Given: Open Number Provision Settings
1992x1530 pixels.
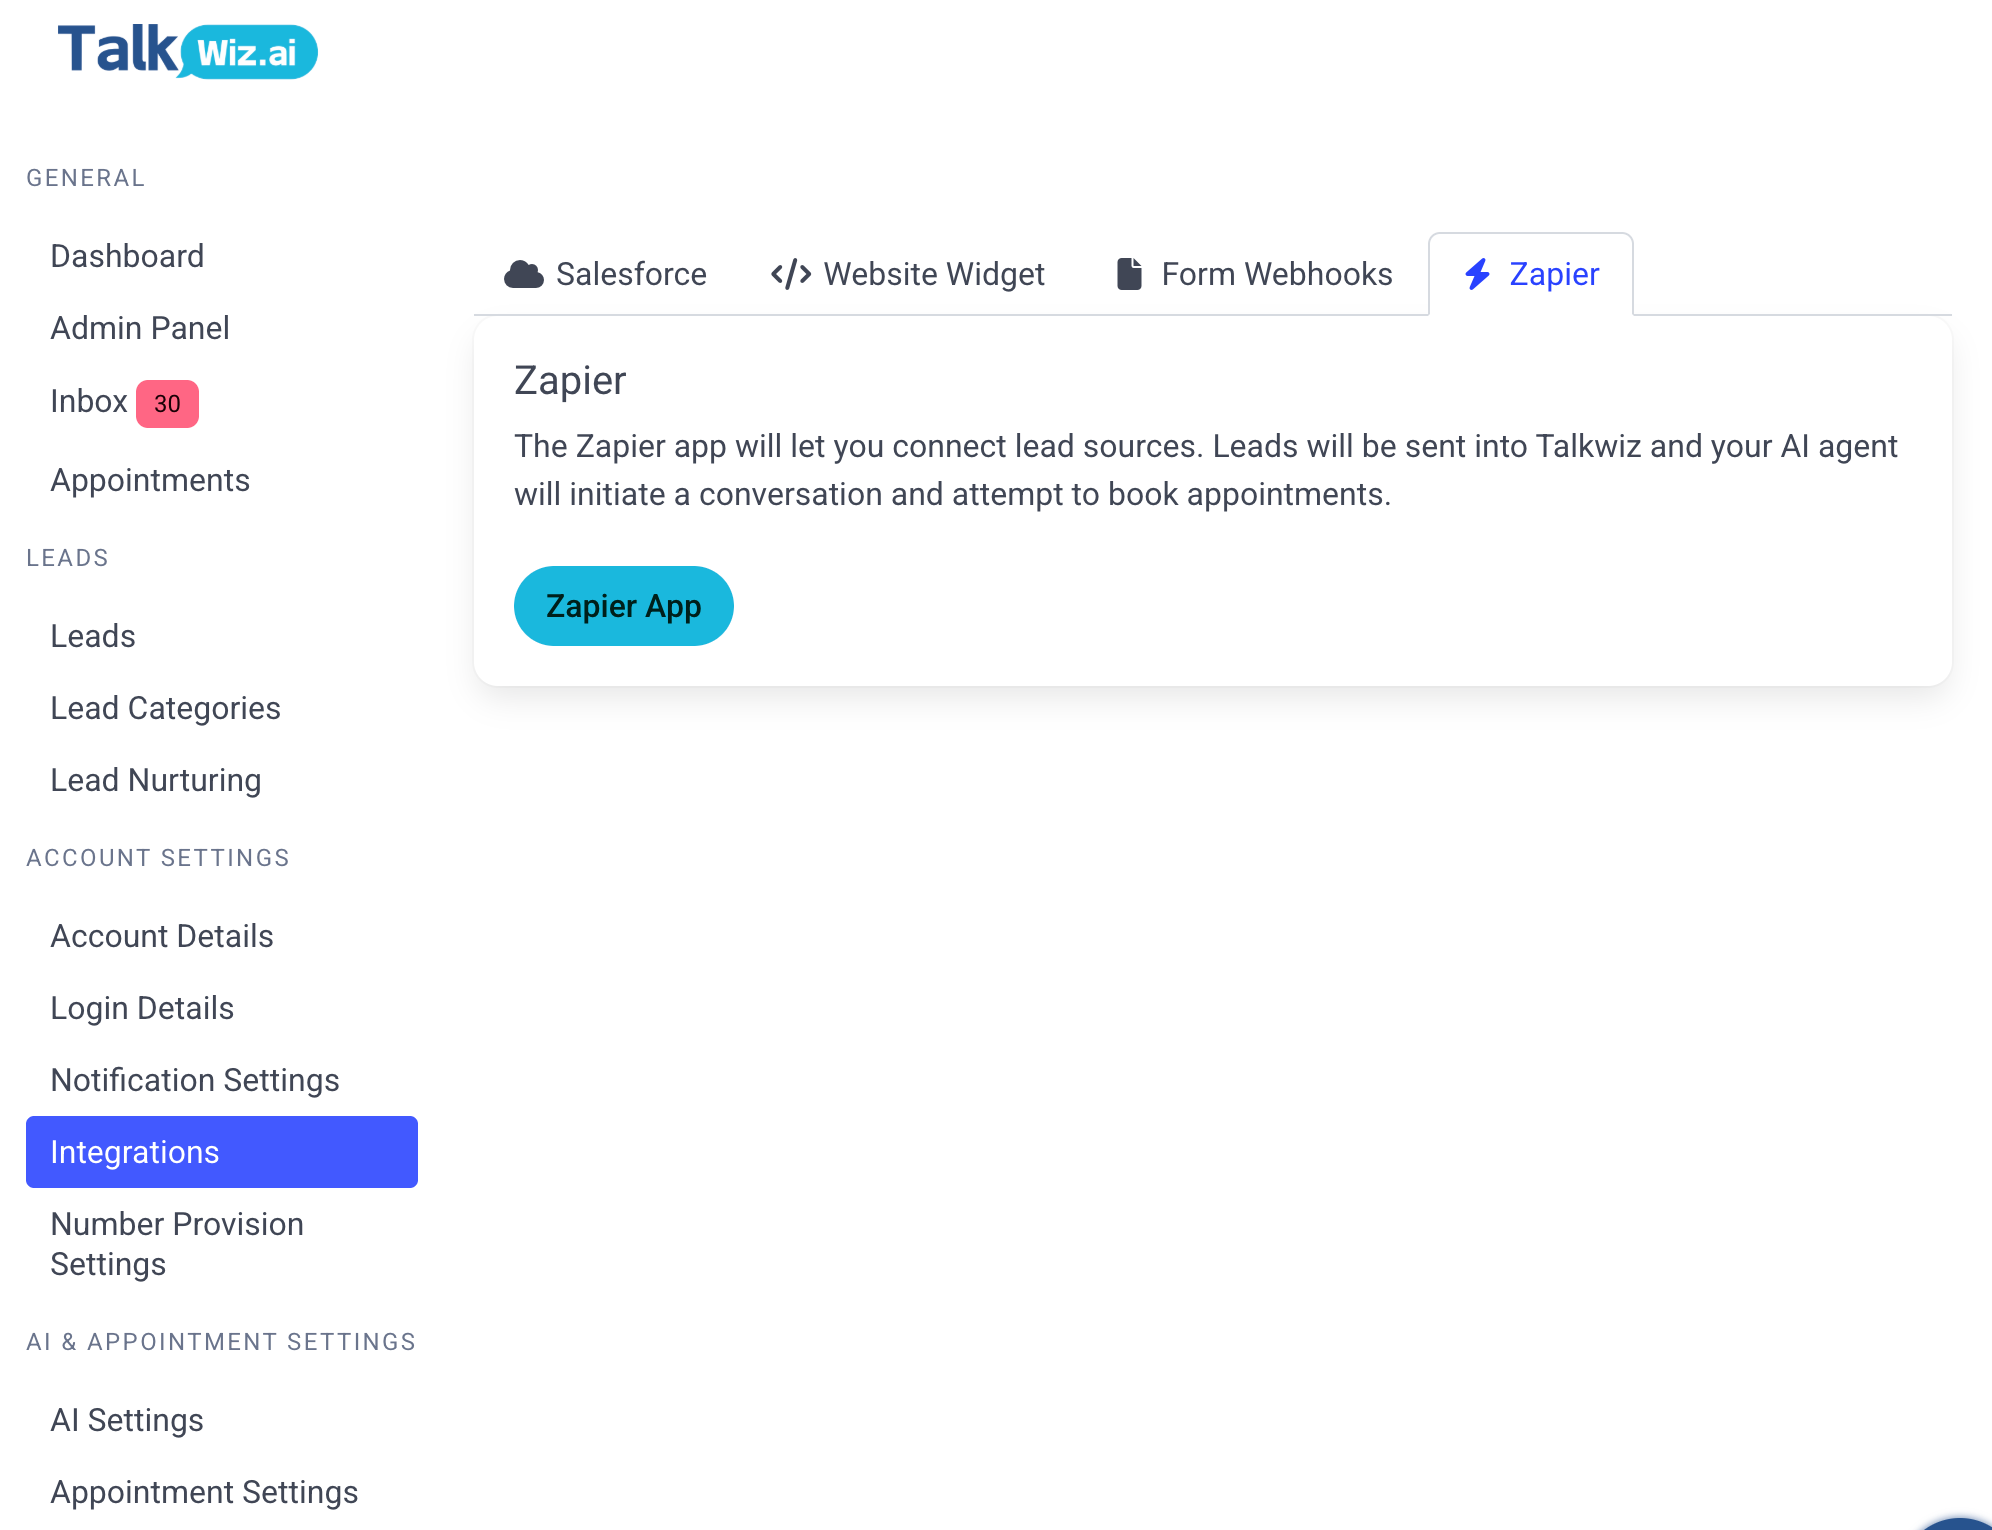Looking at the screenshot, I should (x=177, y=1244).
